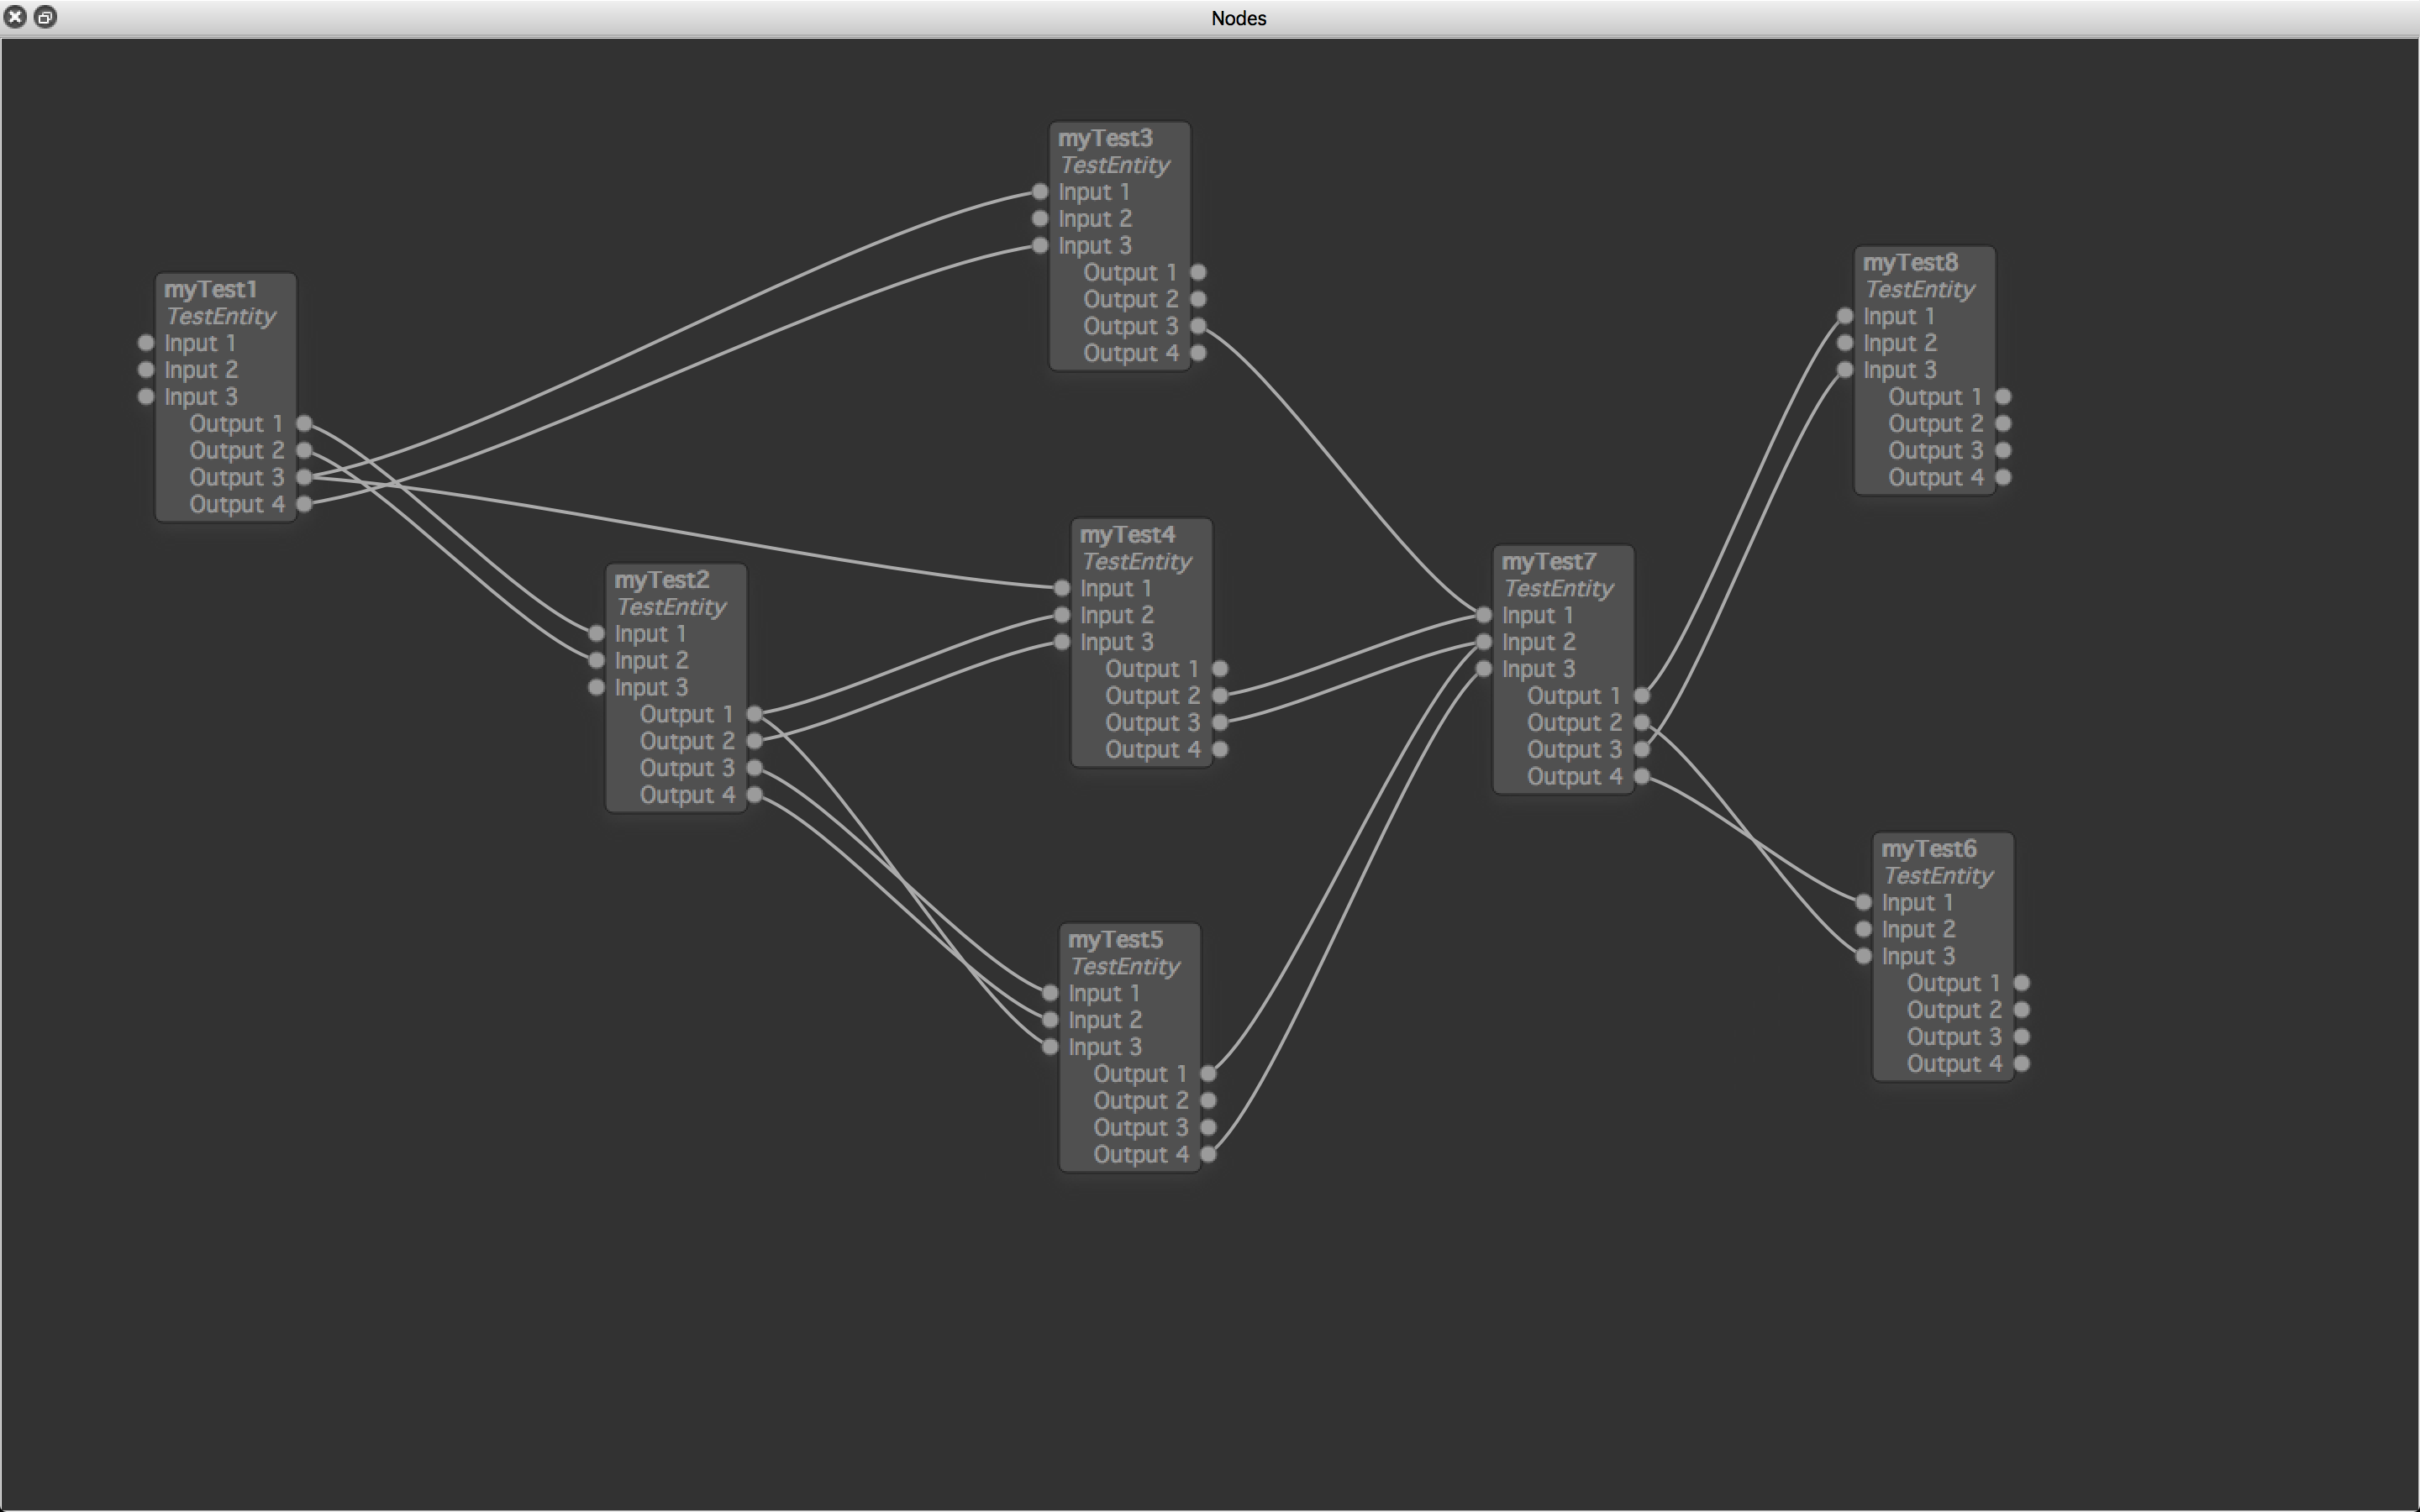Viewport: 2420px width, 1512px height.
Task: Select the myTest7 node header
Action: tap(1548, 562)
